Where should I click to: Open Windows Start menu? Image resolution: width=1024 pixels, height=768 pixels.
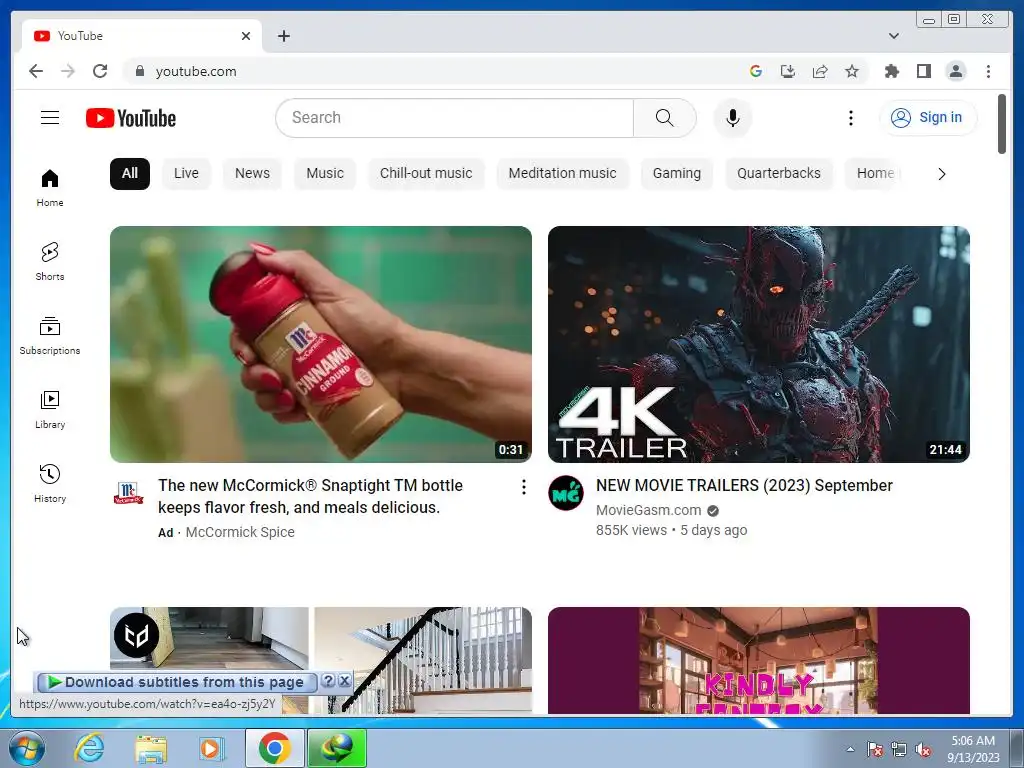26,748
